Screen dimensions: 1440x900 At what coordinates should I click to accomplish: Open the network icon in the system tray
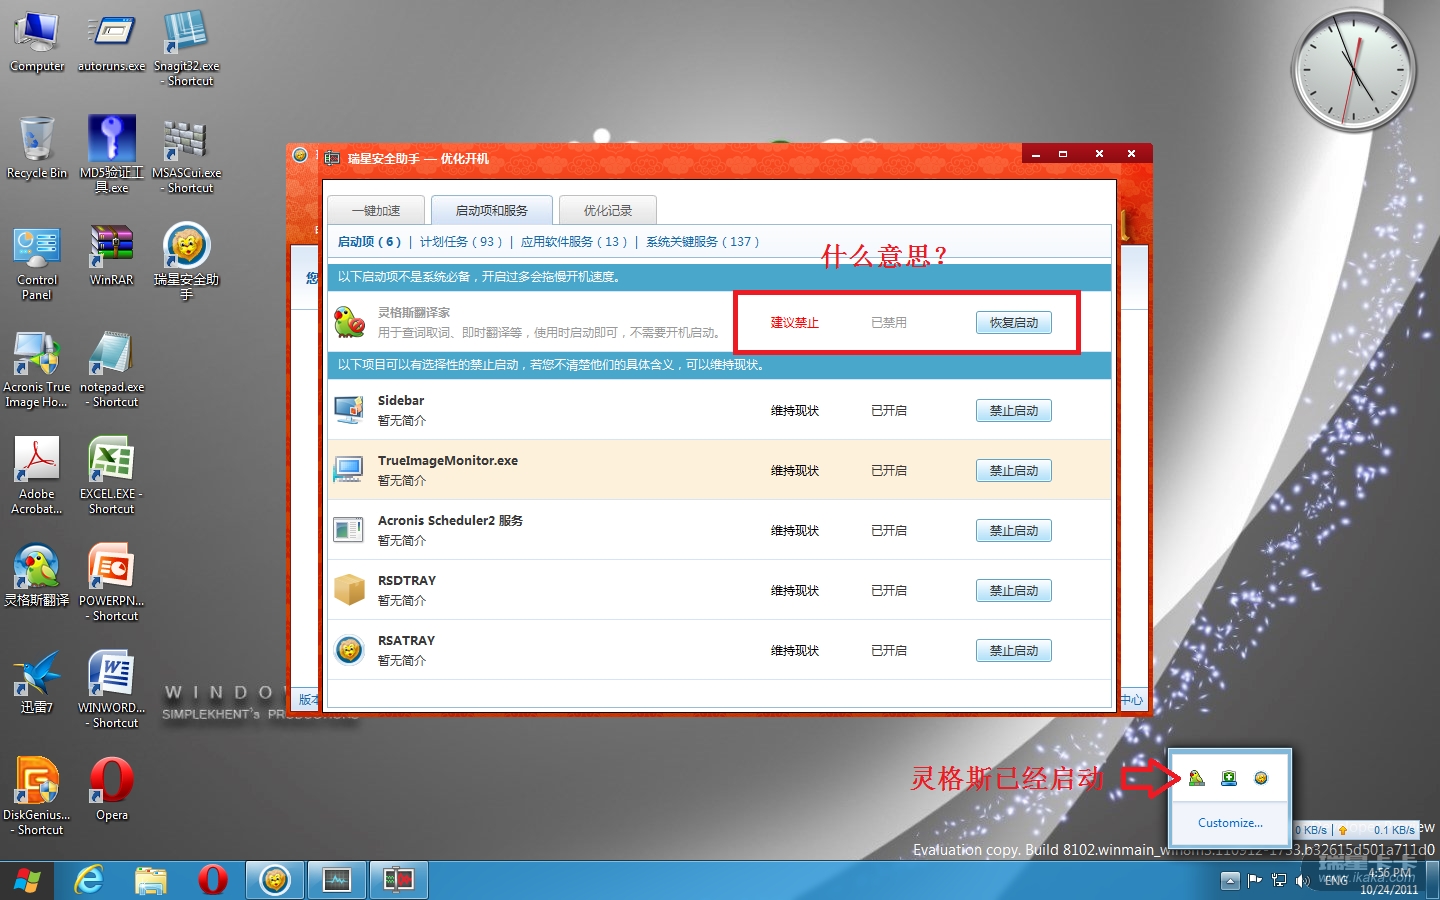pyautogui.click(x=1279, y=880)
